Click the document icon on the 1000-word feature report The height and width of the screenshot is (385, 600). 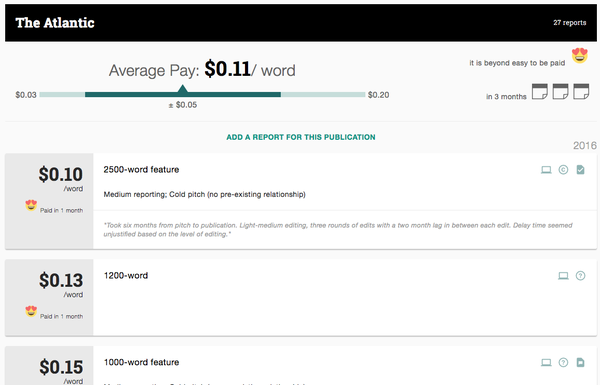coord(580,362)
